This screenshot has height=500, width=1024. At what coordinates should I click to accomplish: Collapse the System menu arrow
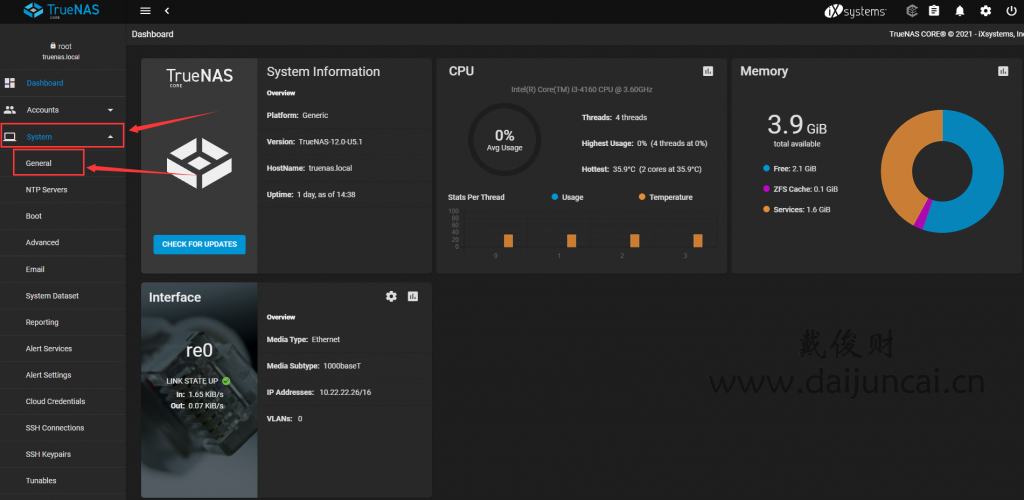(110, 136)
